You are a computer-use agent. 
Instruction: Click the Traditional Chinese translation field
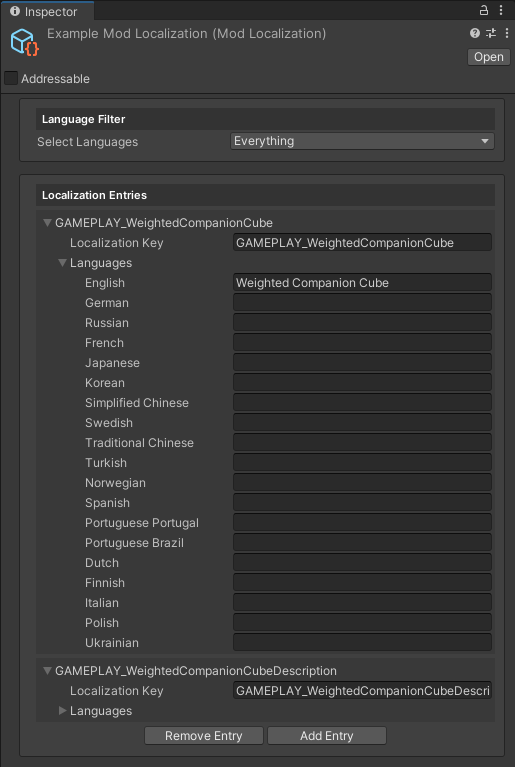click(362, 443)
